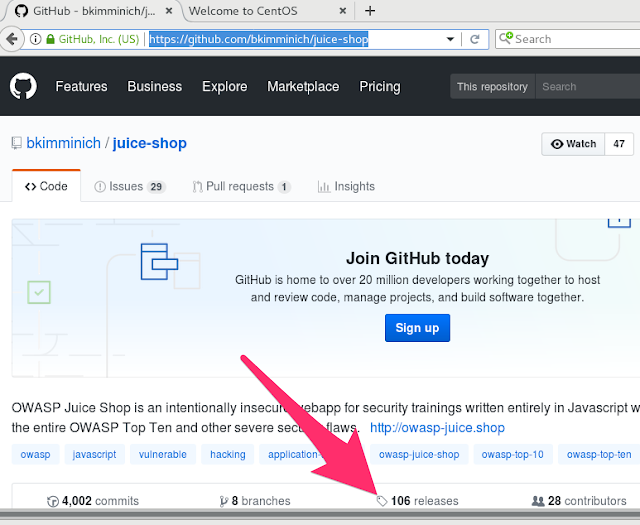Click Pricing in the GitHub header

(x=380, y=87)
